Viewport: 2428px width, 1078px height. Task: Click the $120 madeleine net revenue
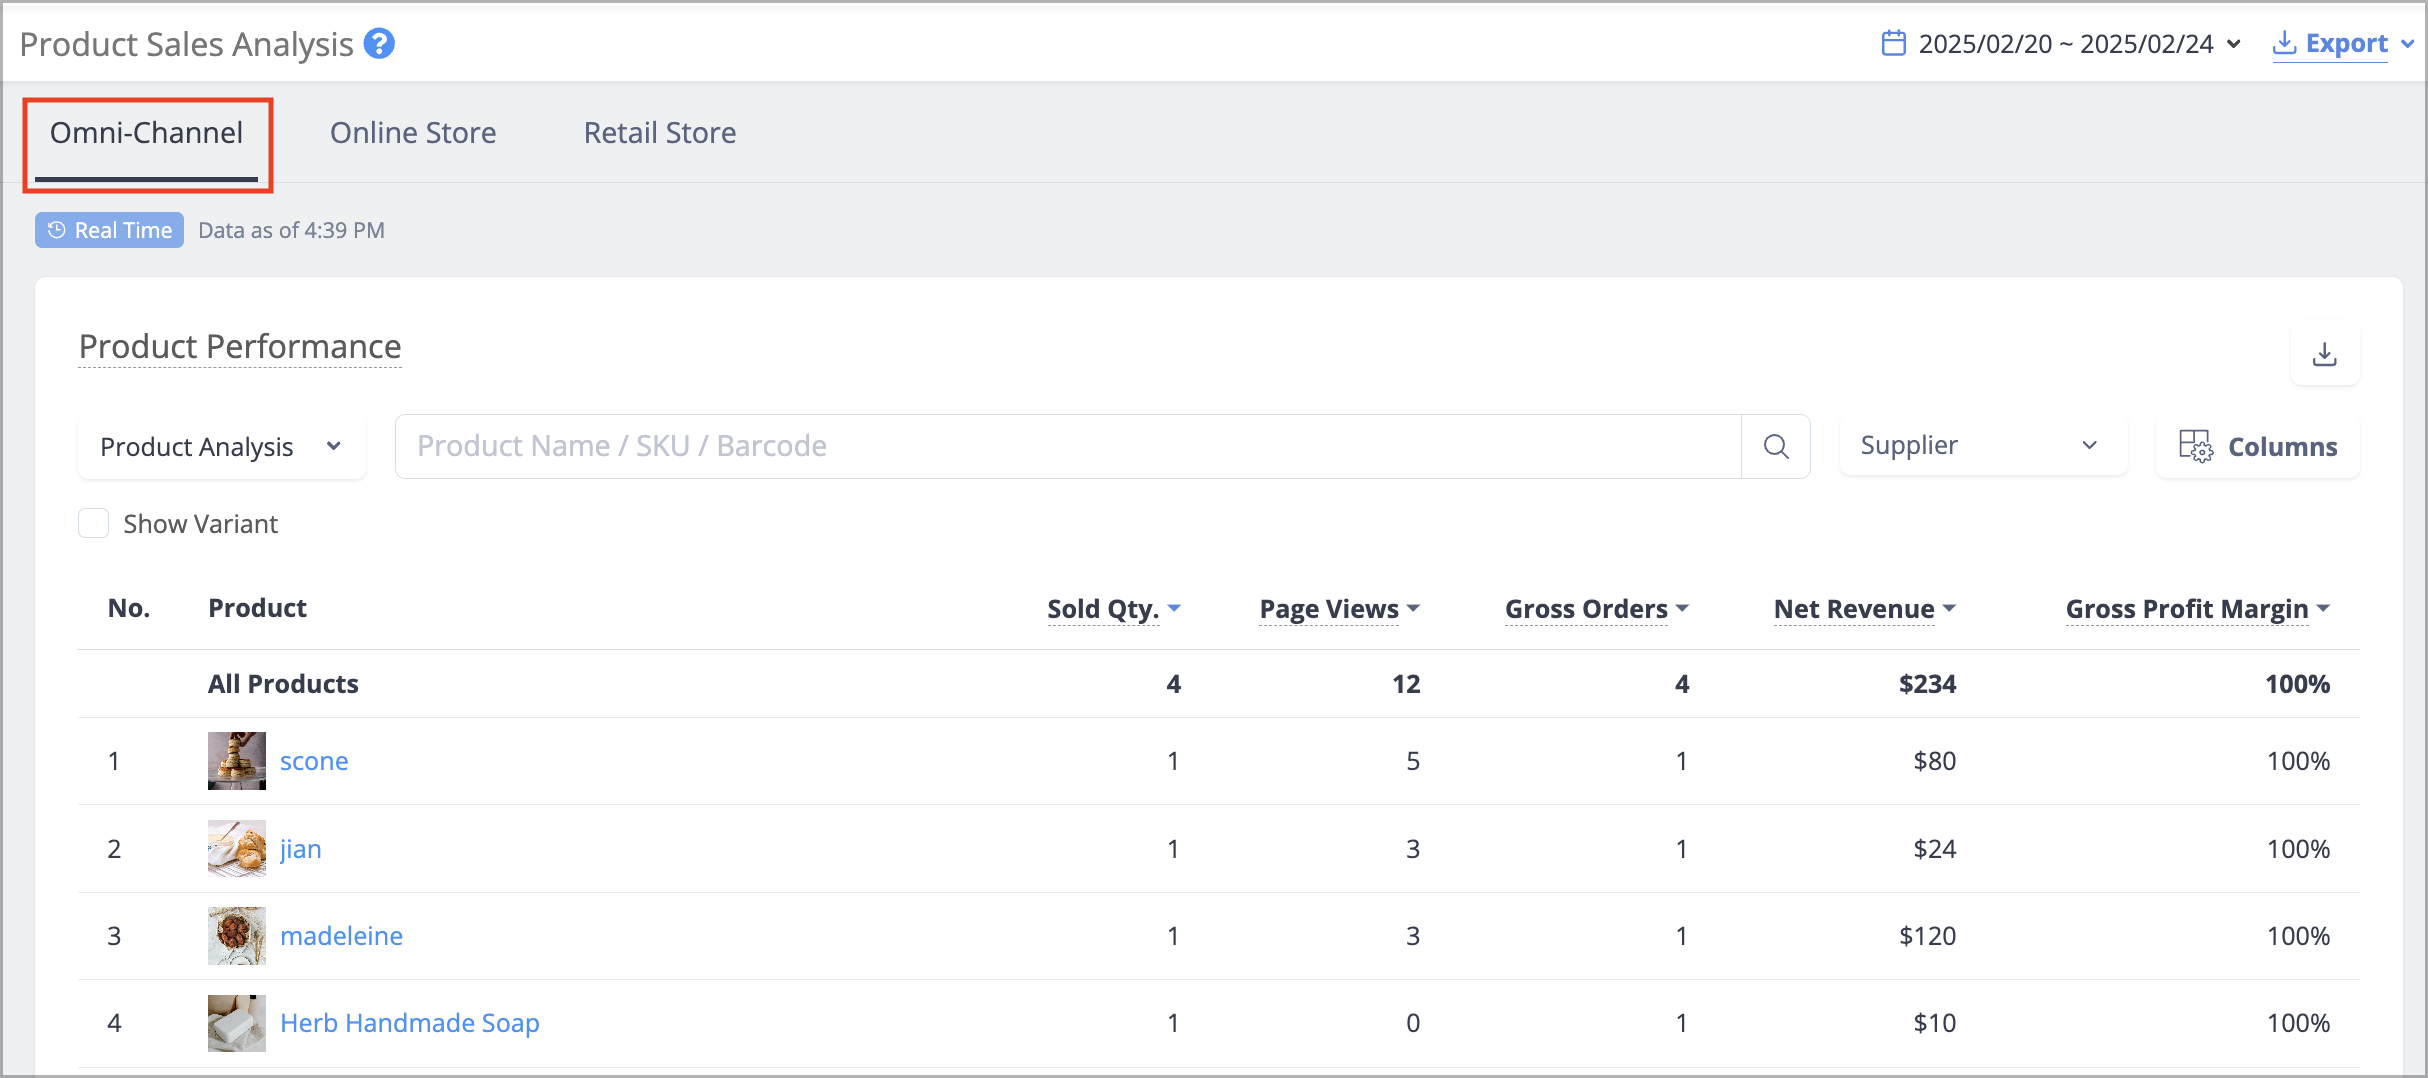pos(1927,936)
